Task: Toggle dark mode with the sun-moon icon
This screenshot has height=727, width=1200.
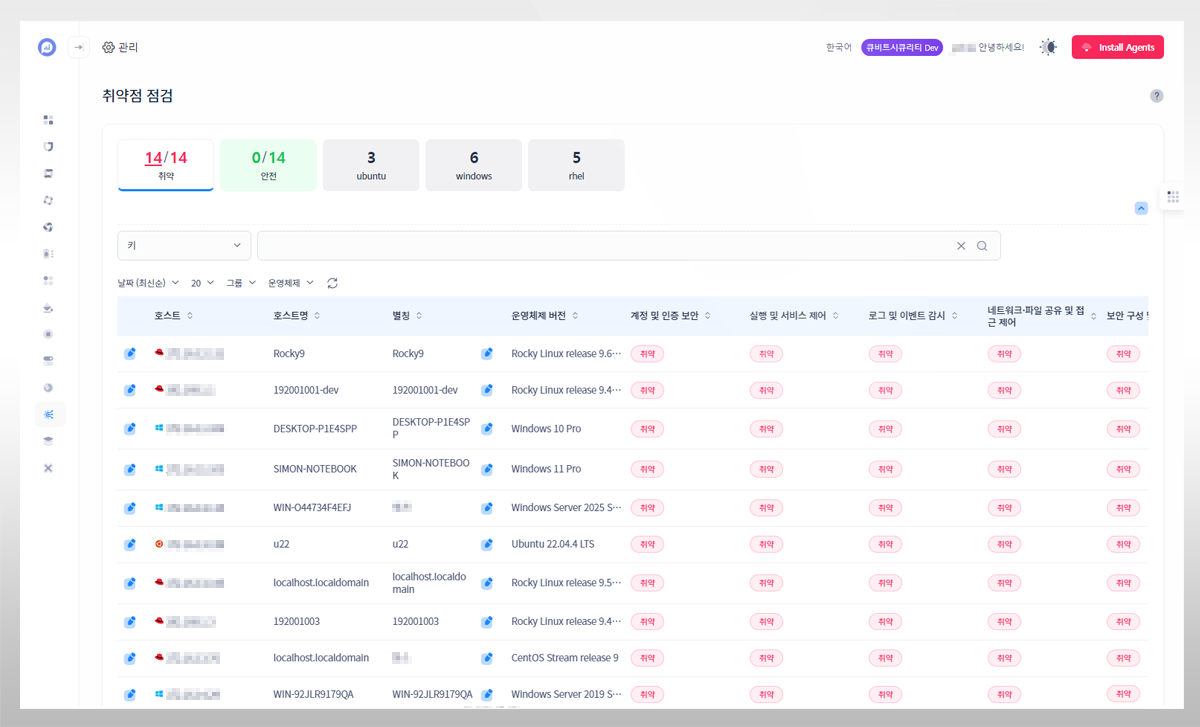Action: pos(1047,47)
